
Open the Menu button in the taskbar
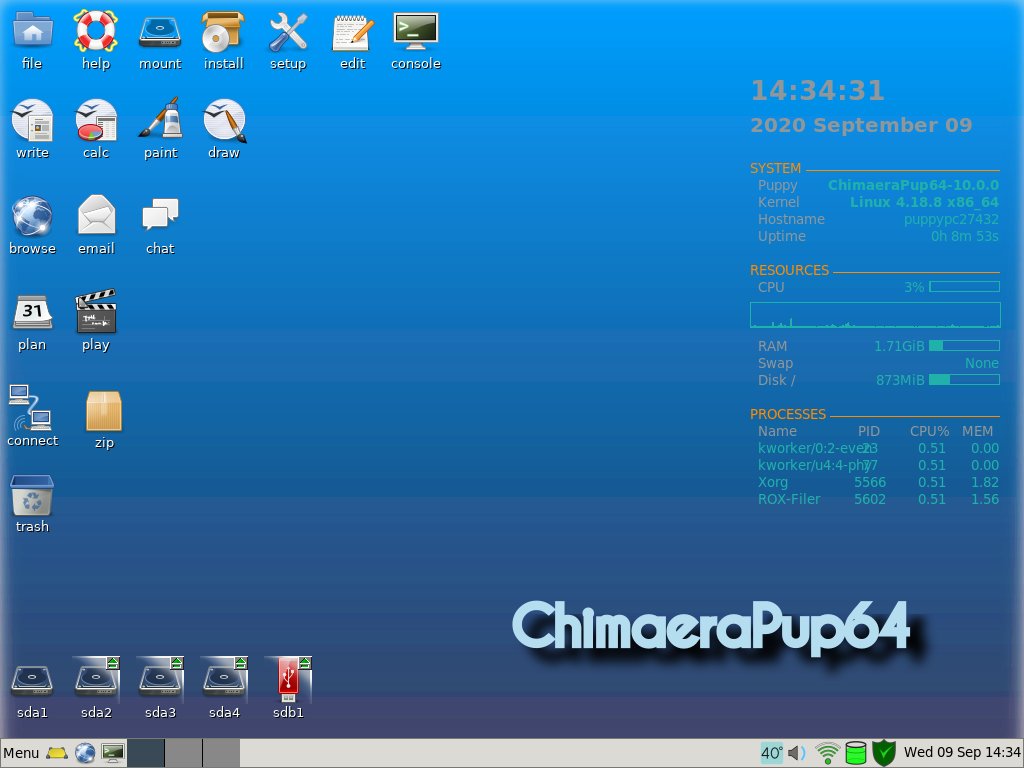(22, 753)
